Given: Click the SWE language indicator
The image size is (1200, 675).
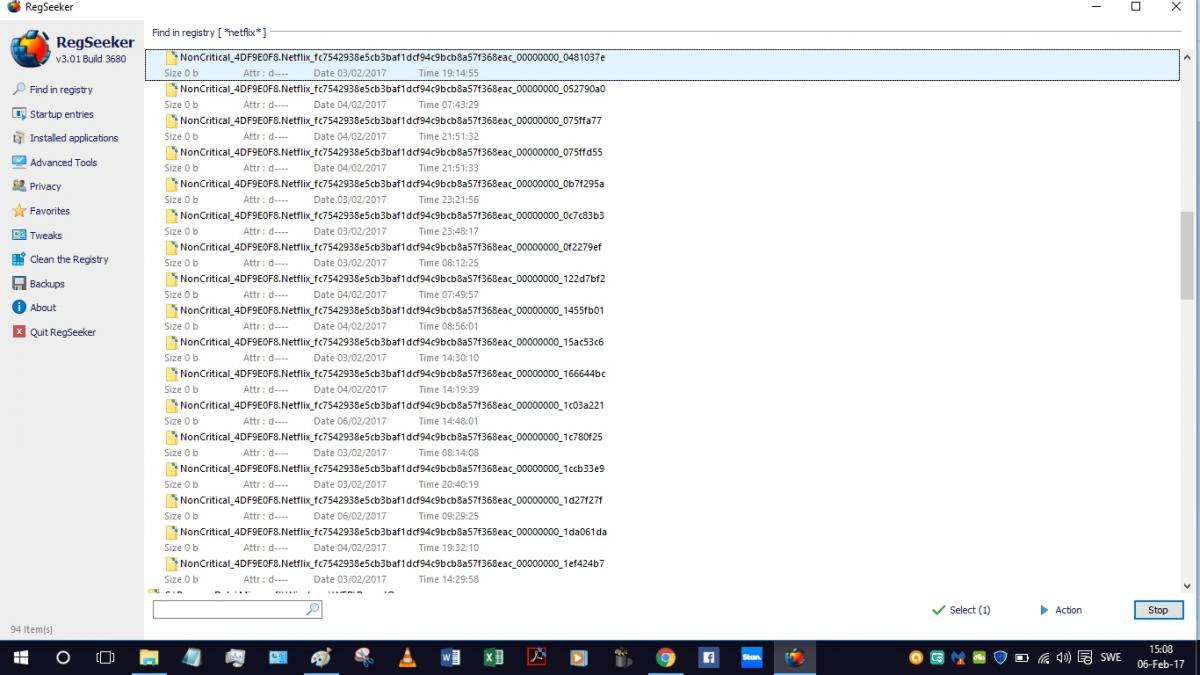Looking at the screenshot, I should [1110, 658].
